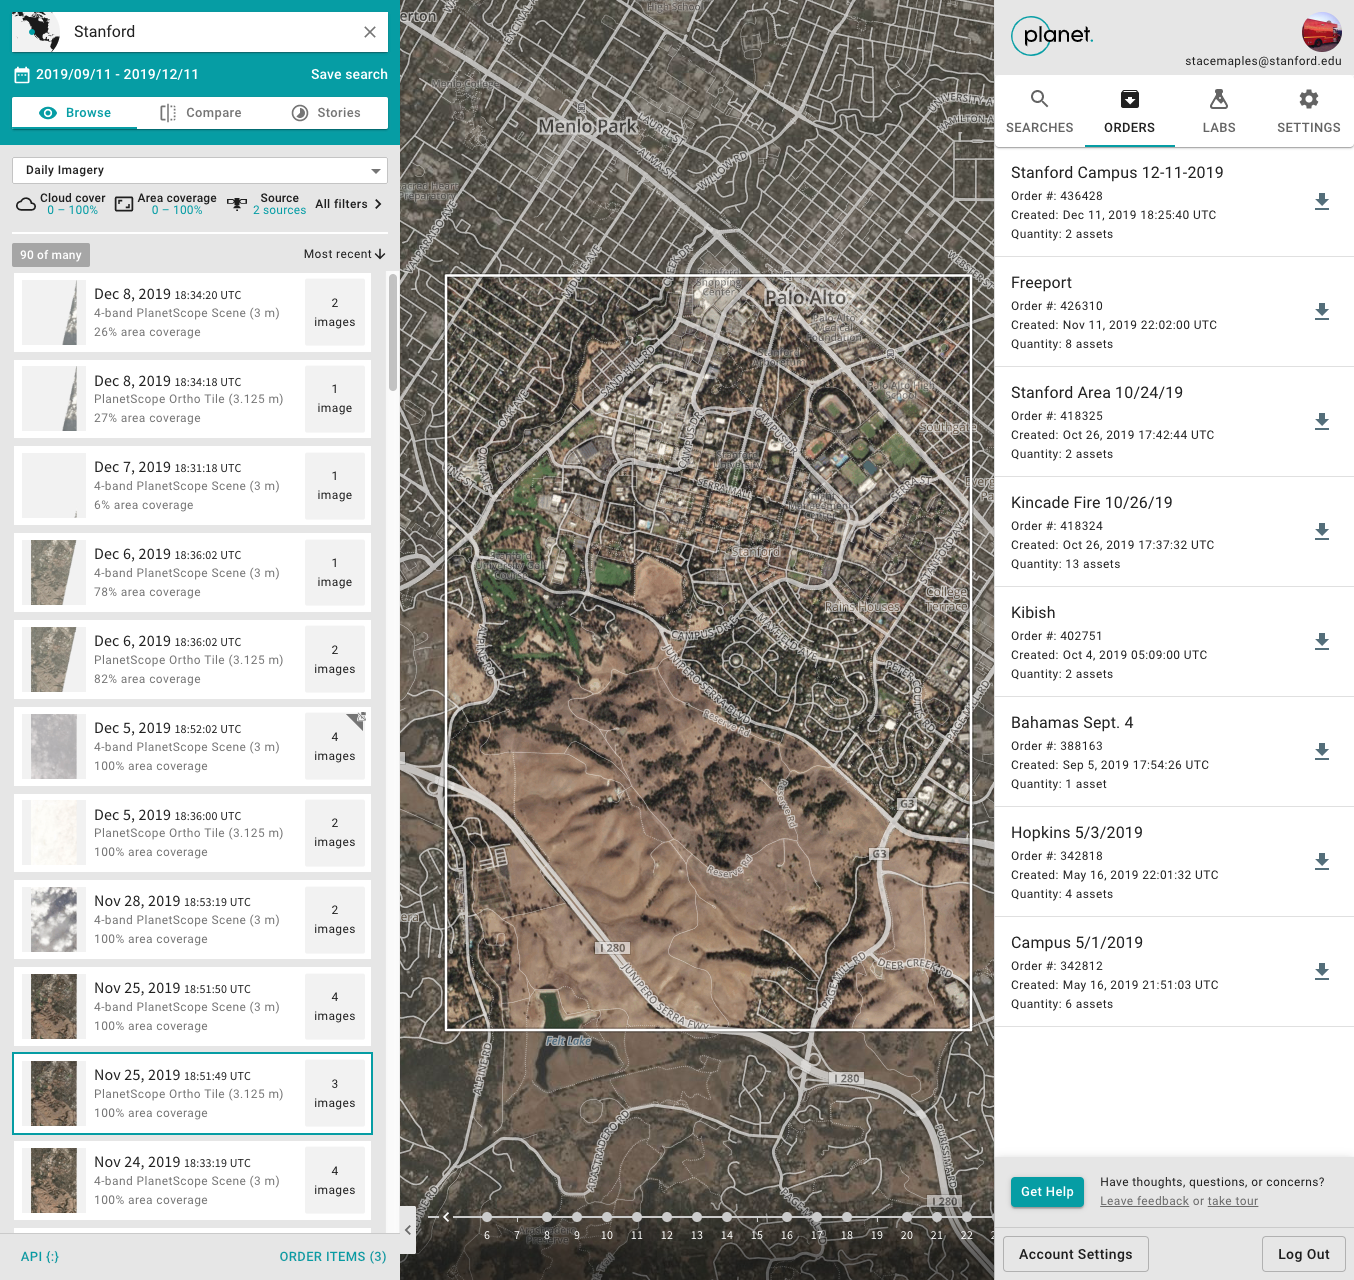Select 2 images for Nov 28, 2019
Image resolution: width=1354 pixels, height=1280 pixels.
click(x=335, y=920)
